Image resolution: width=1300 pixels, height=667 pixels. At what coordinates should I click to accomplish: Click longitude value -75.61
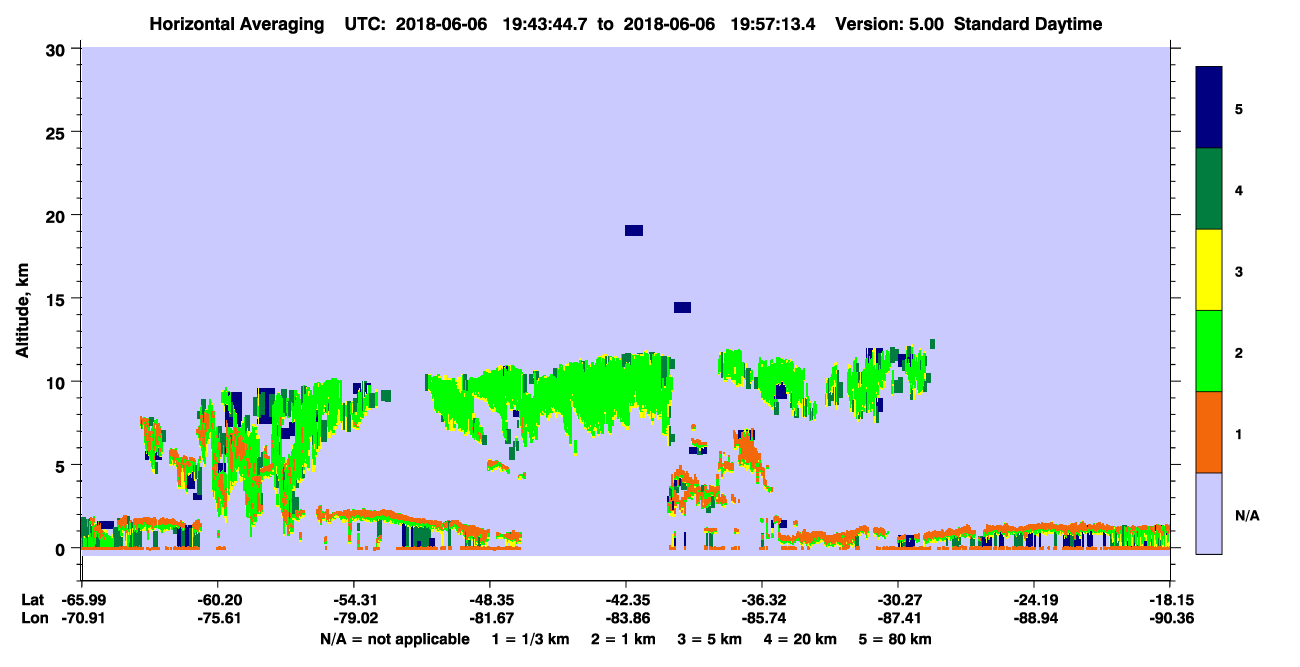tap(217, 618)
